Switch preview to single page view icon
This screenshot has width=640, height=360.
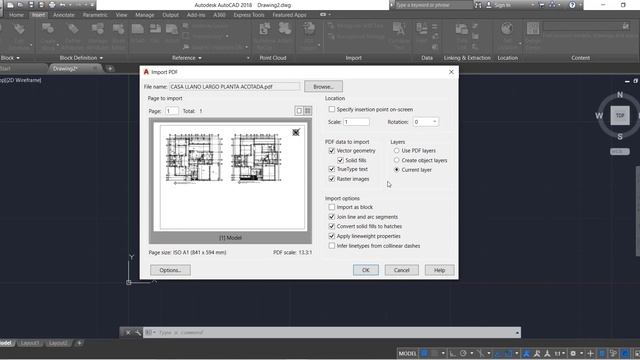pyautogui.click(x=299, y=111)
